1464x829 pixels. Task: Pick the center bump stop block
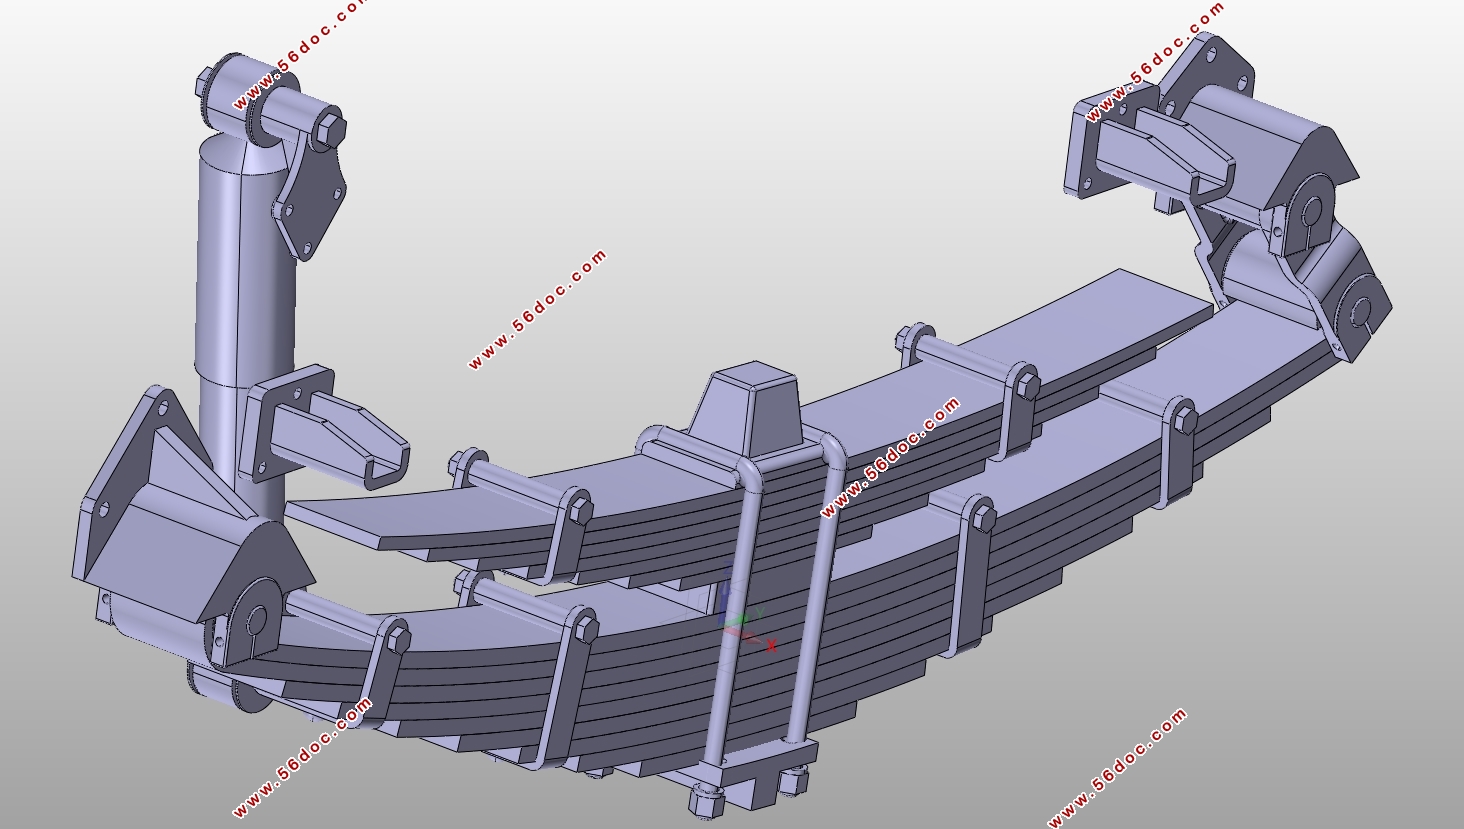pyautogui.click(x=754, y=408)
